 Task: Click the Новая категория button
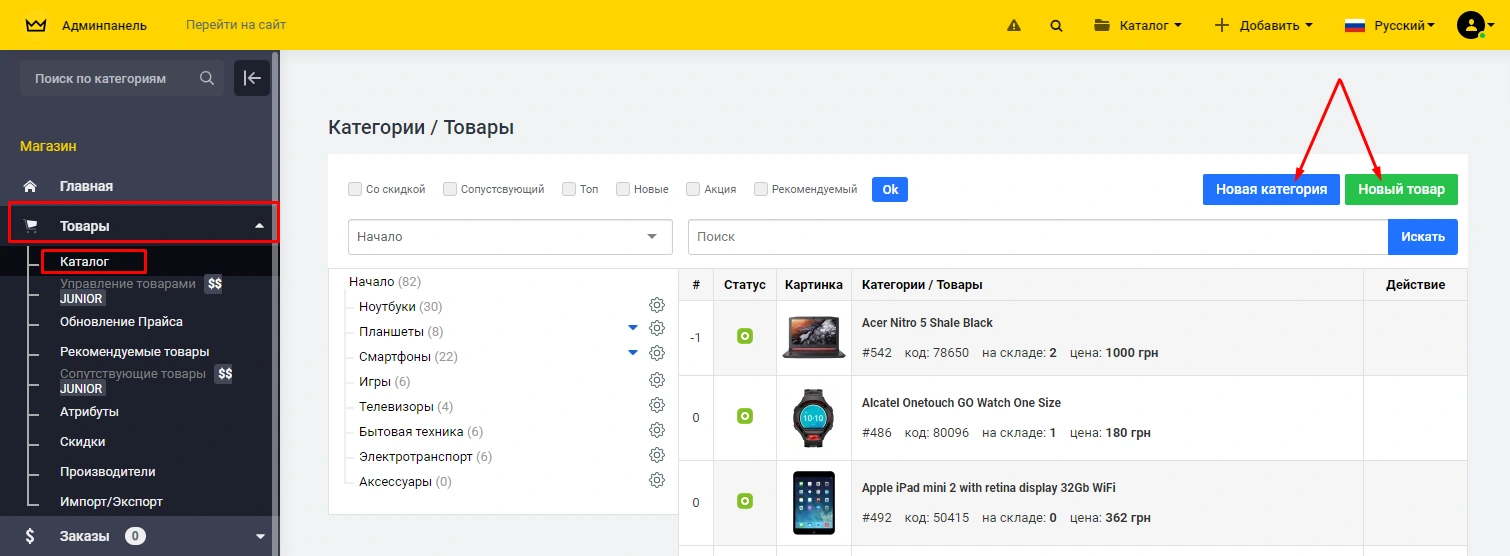(1271, 189)
